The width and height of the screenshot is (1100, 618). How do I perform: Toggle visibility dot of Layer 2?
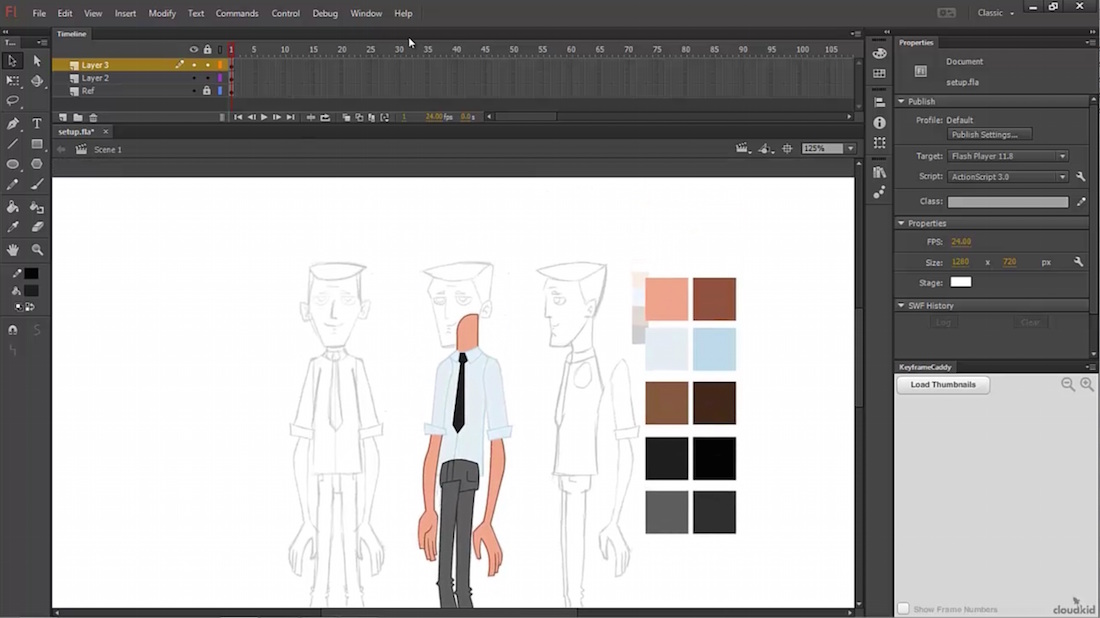click(x=194, y=78)
